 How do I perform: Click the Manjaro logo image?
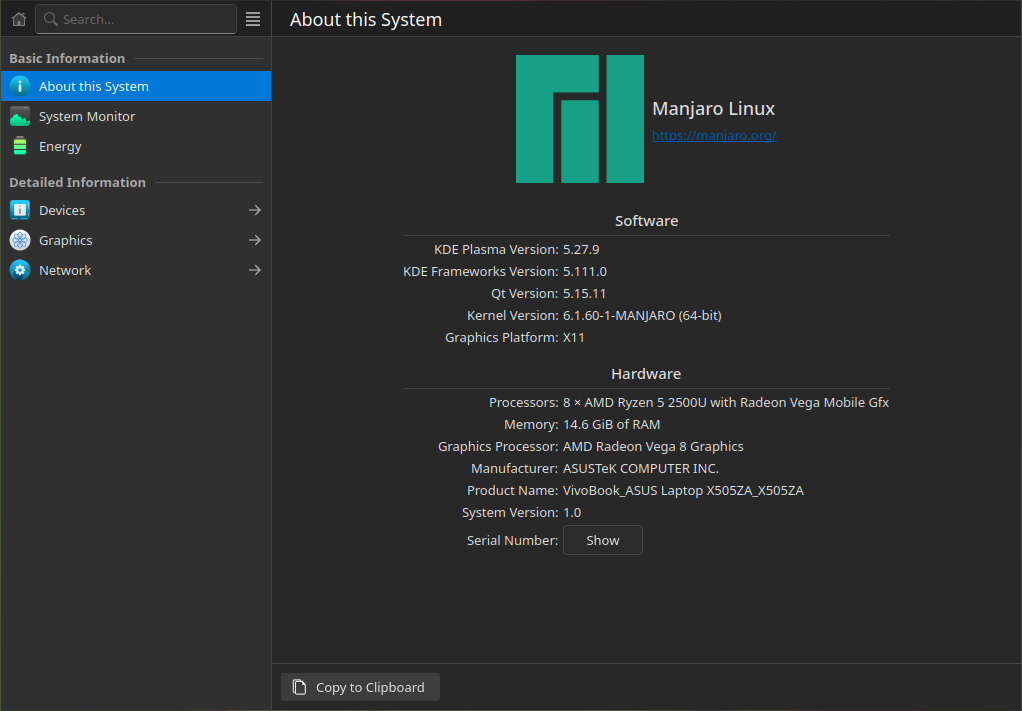point(579,119)
